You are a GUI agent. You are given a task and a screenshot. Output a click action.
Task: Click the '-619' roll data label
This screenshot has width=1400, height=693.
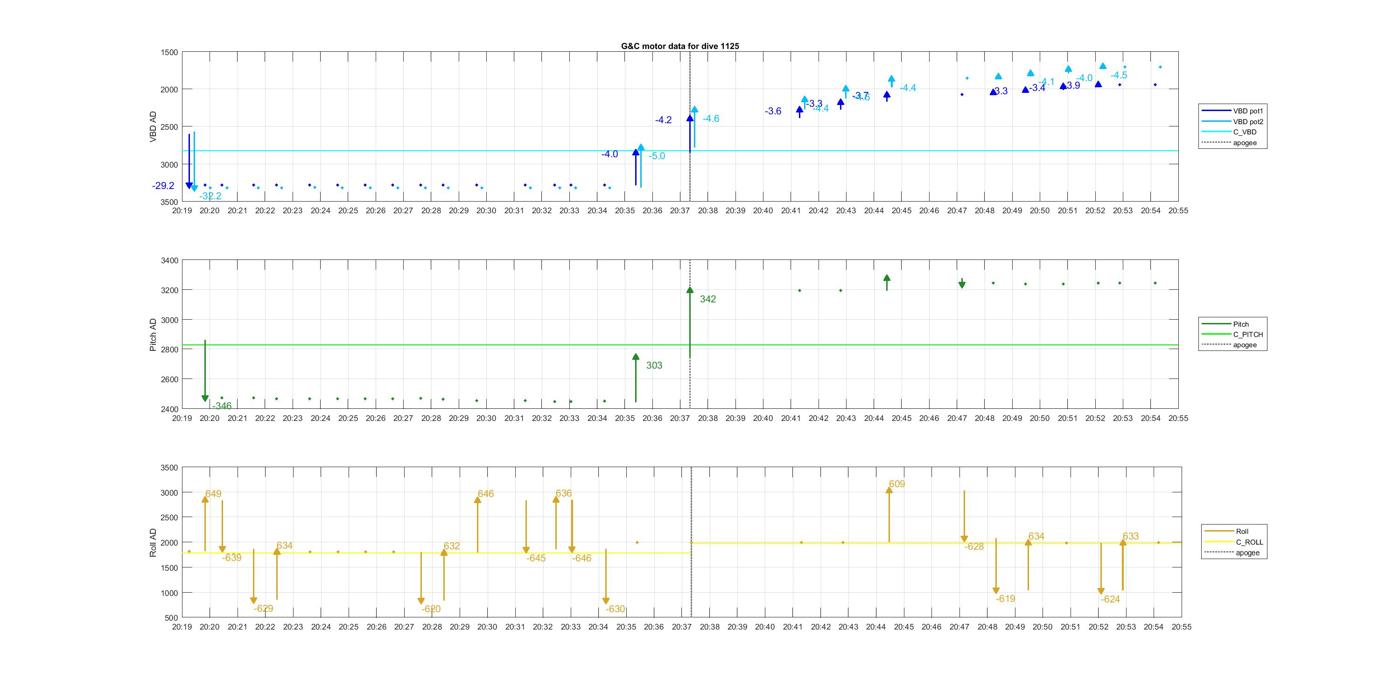pos(1005,599)
